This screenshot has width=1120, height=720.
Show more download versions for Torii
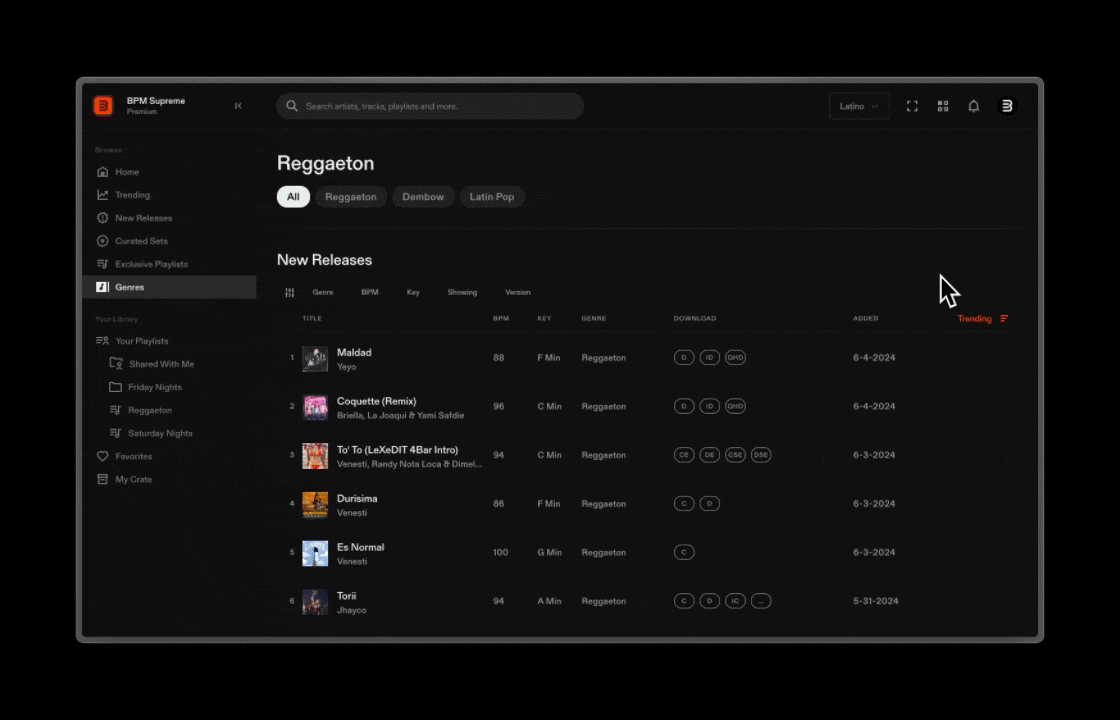(x=761, y=601)
